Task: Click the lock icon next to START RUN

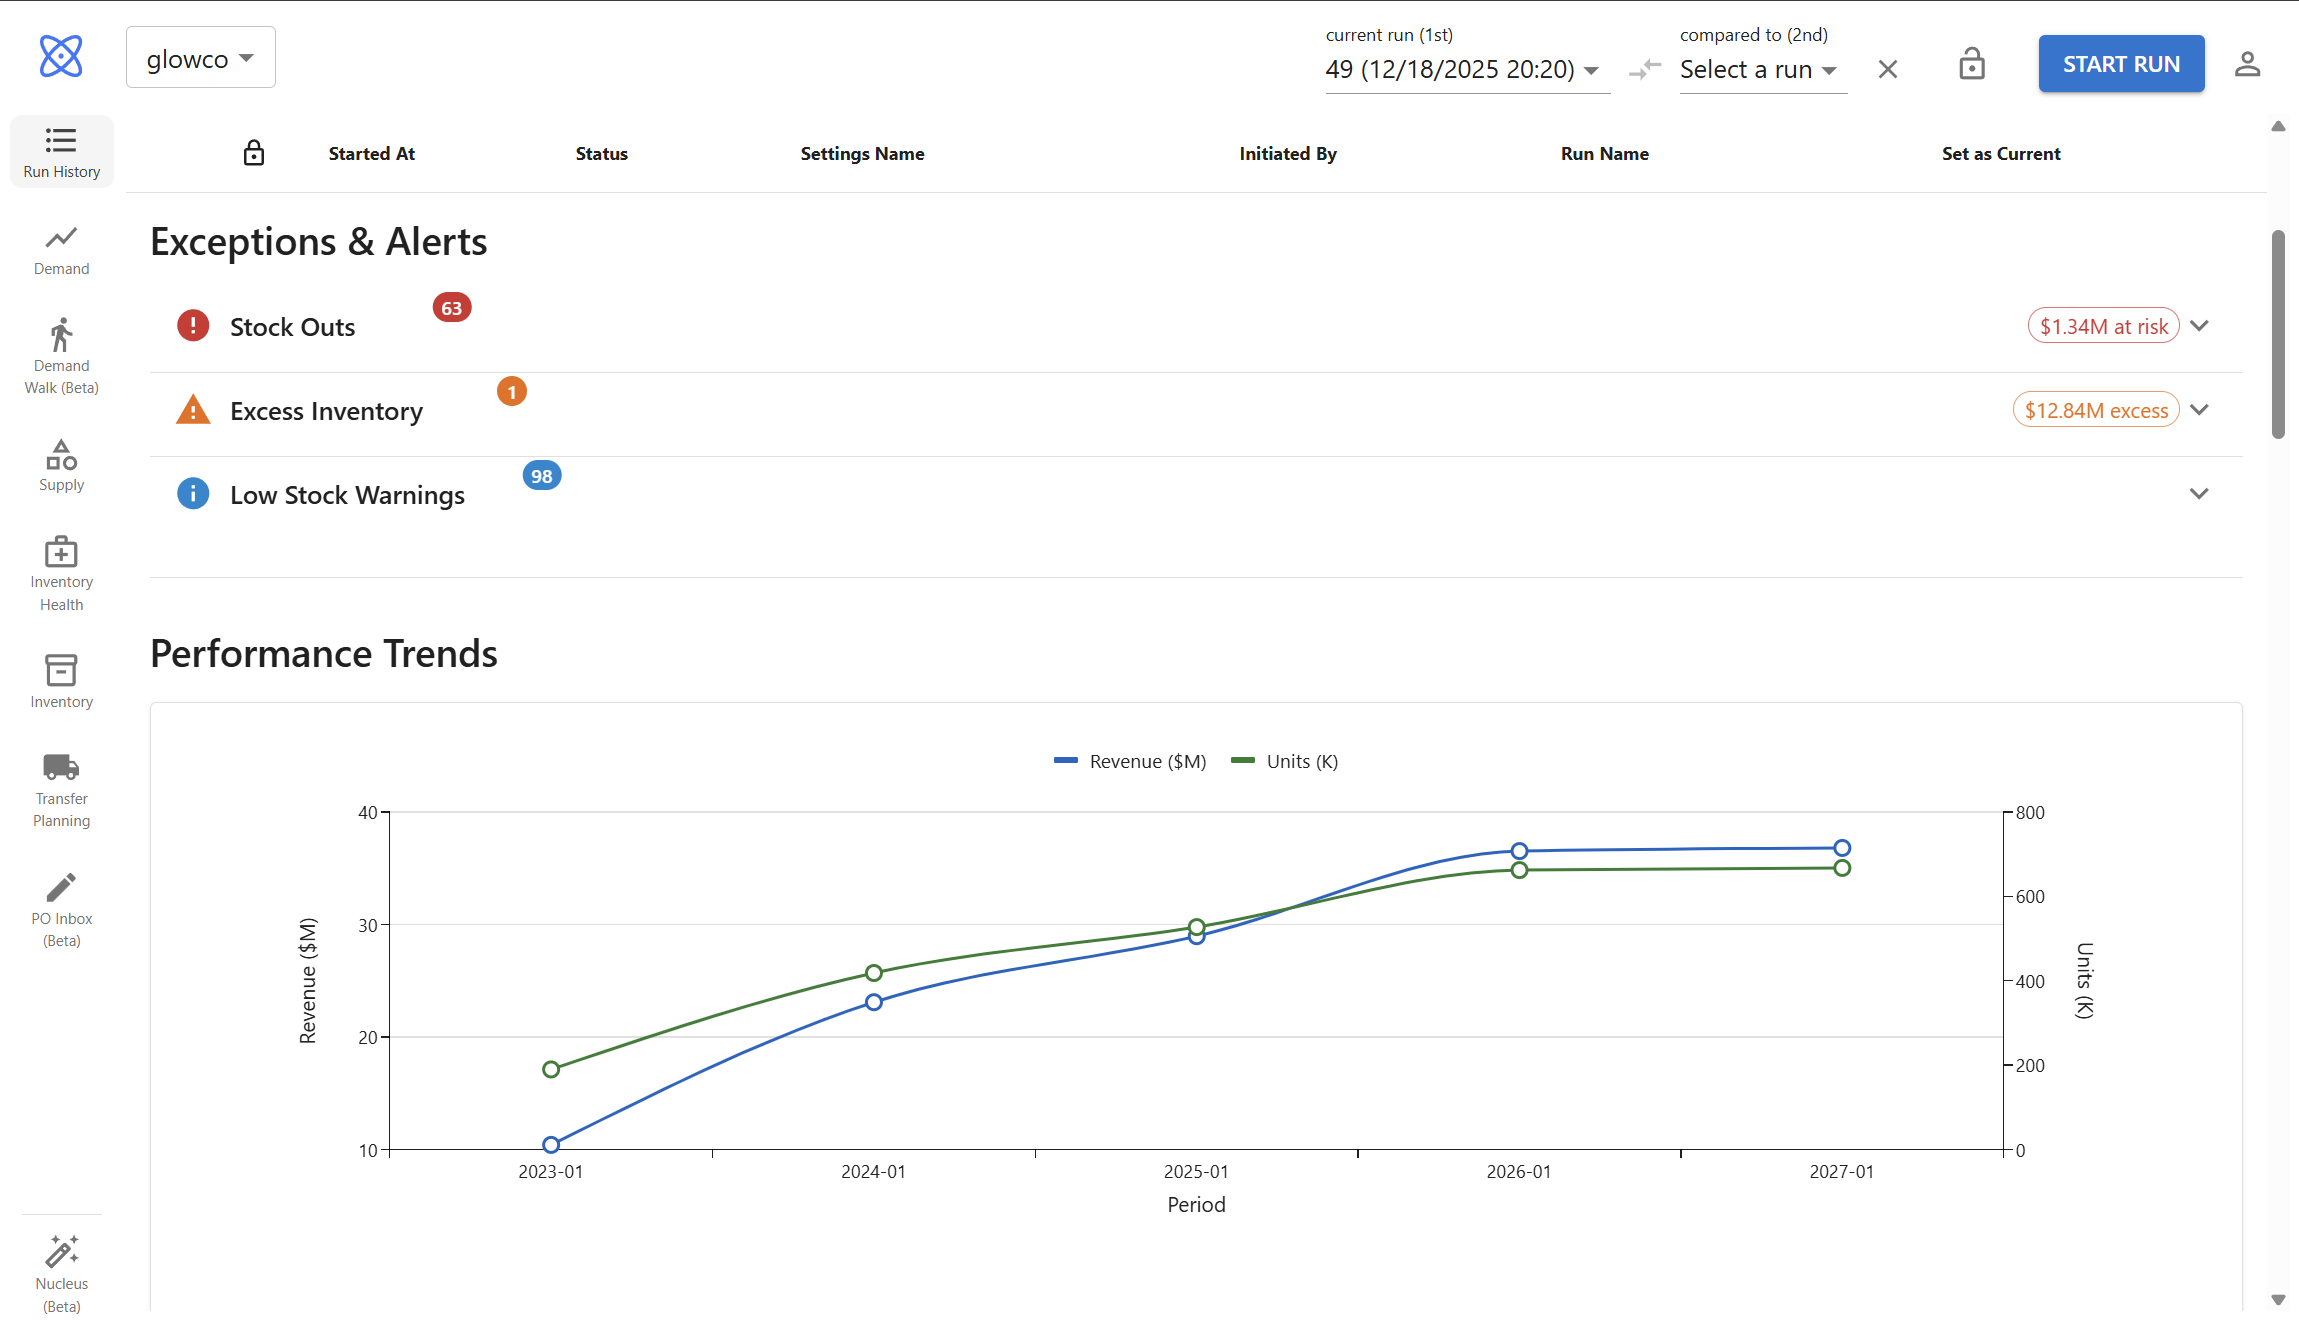Action: (1971, 63)
